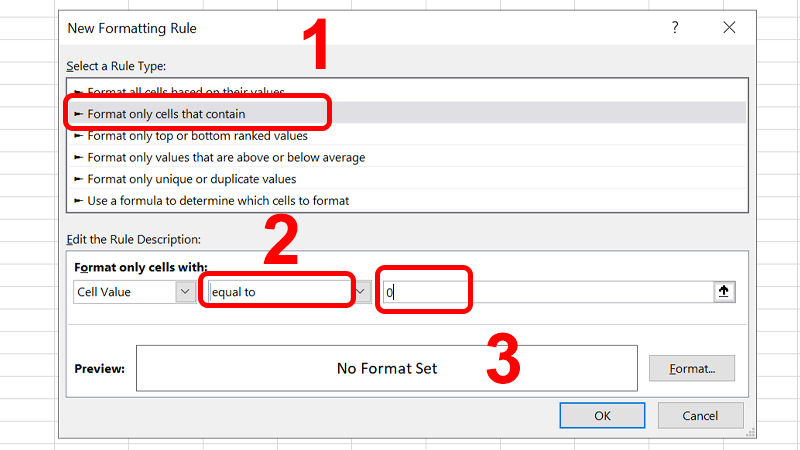Expand the arrow next to 'equal to'
The height and width of the screenshot is (450, 800).
coord(362,292)
